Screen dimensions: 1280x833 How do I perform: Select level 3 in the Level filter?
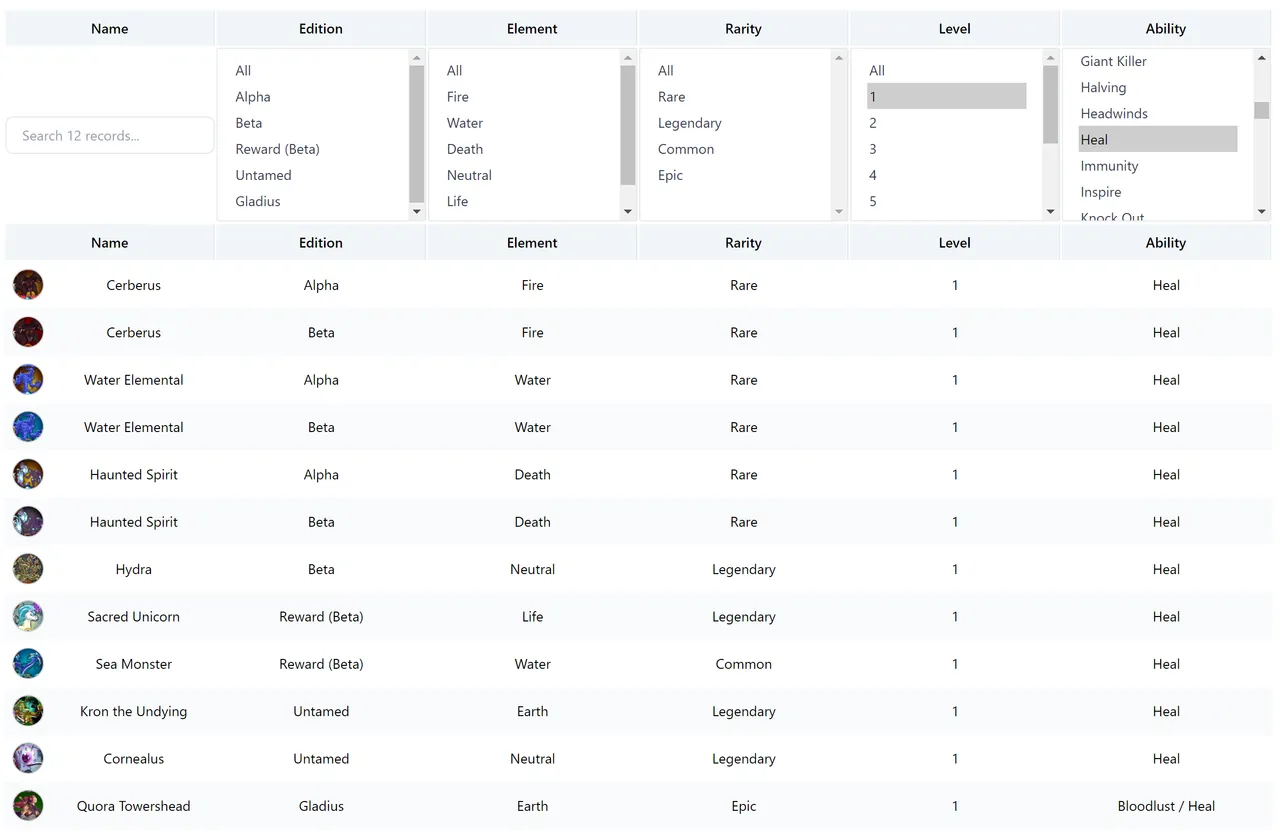947,149
